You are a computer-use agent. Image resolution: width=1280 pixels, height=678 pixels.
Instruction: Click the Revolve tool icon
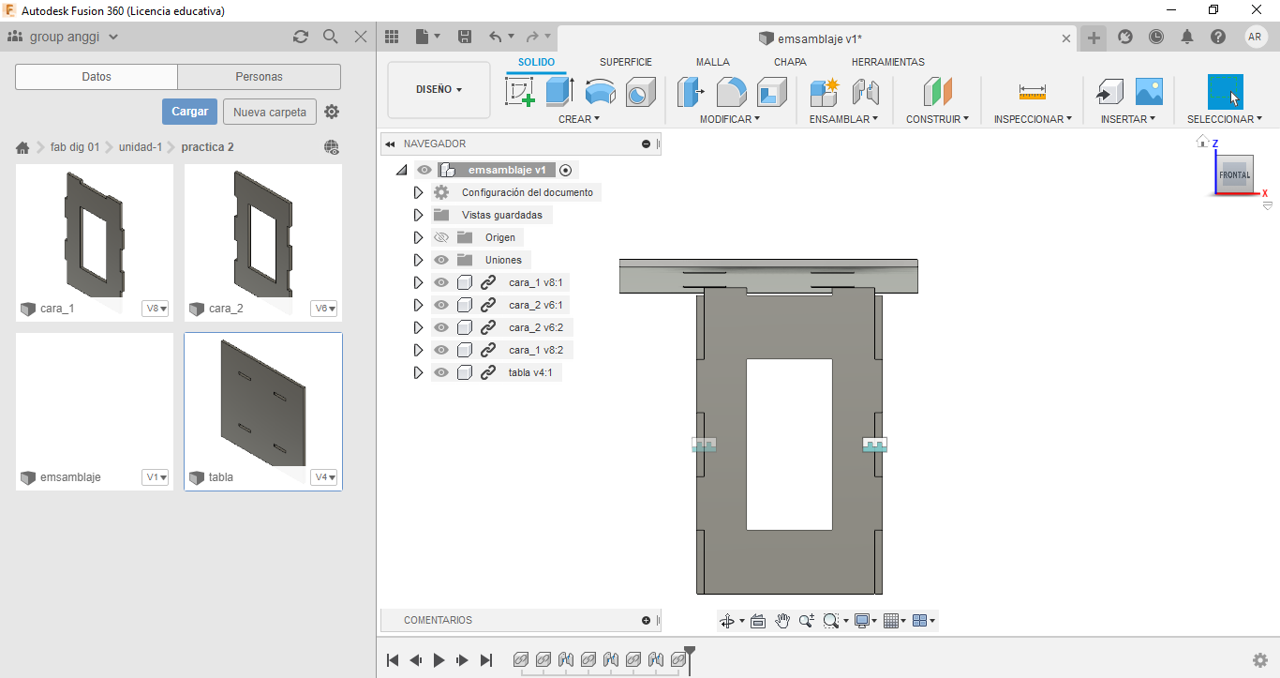pos(600,92)
